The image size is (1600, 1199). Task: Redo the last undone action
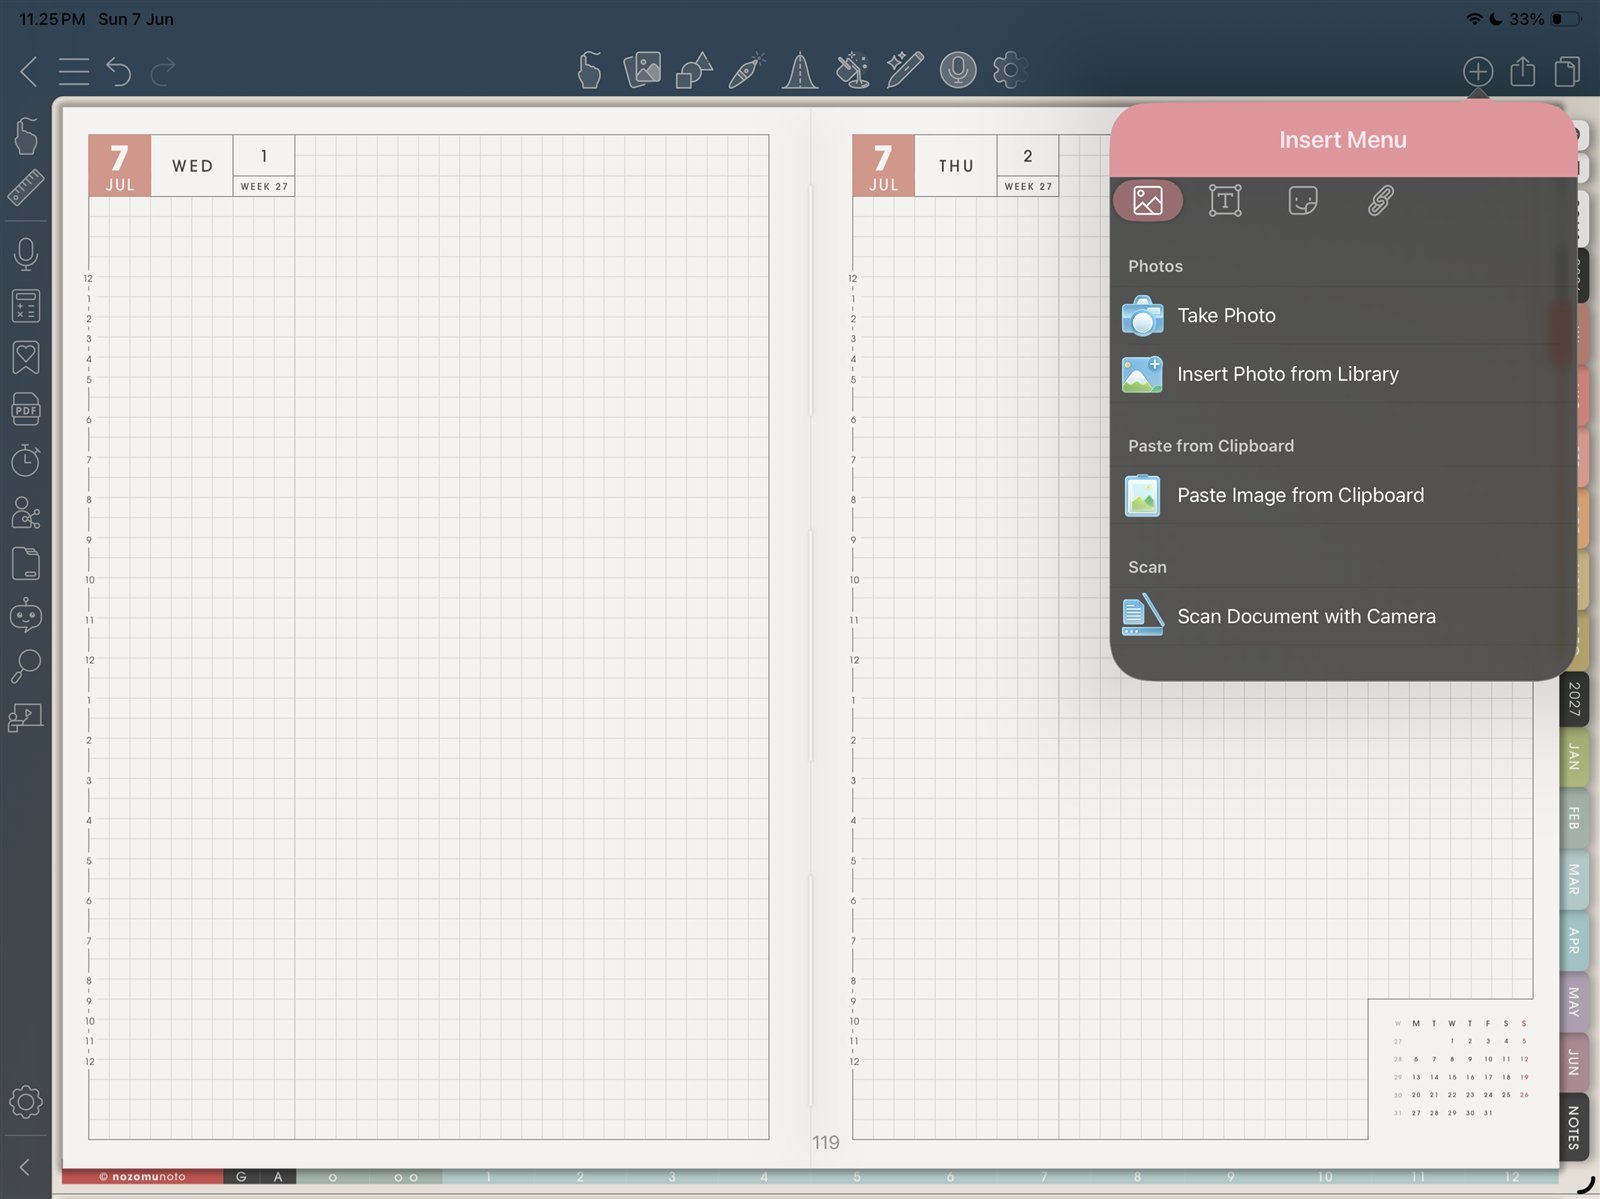(x=163, y=71)
